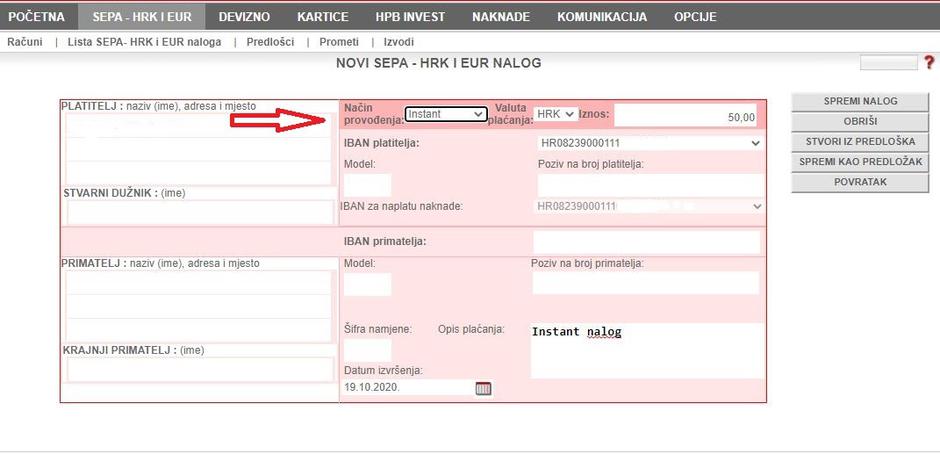This screenshot has height=454, width=940.
Task: Expand the Valuta plaćanja currency dropdown
Action: tap(556, 114)
